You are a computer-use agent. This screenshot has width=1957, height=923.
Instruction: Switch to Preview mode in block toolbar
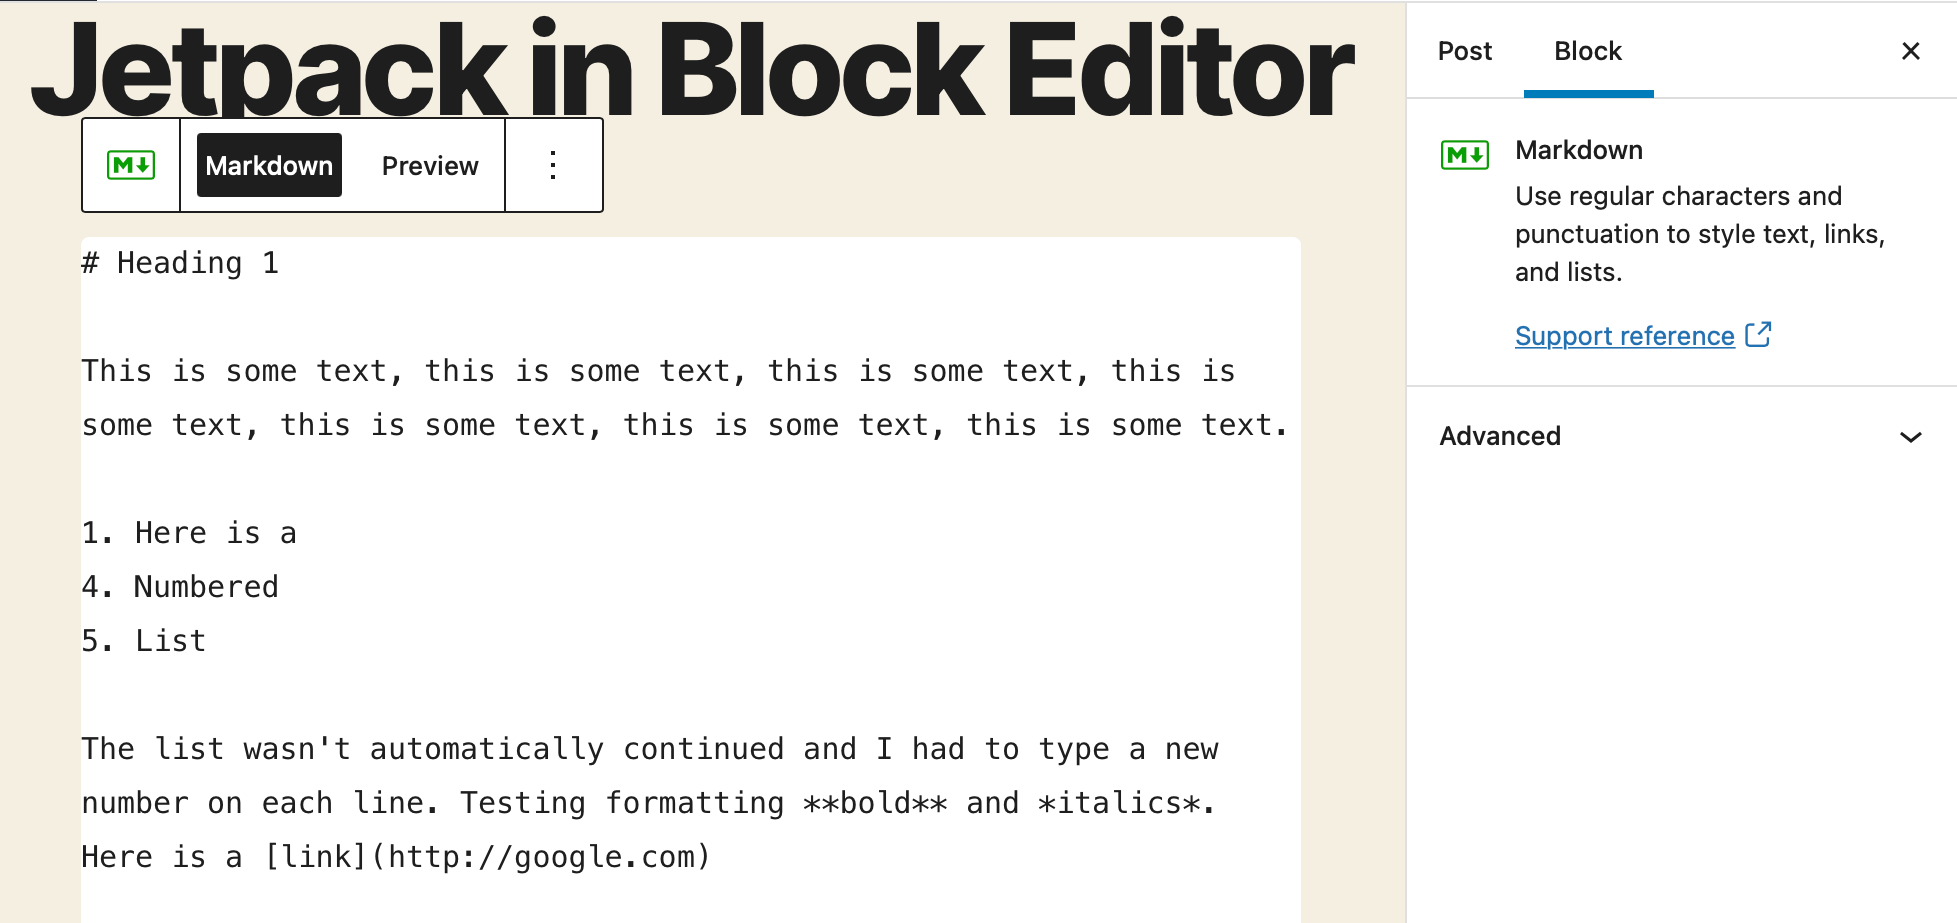[x=430, y=165]
